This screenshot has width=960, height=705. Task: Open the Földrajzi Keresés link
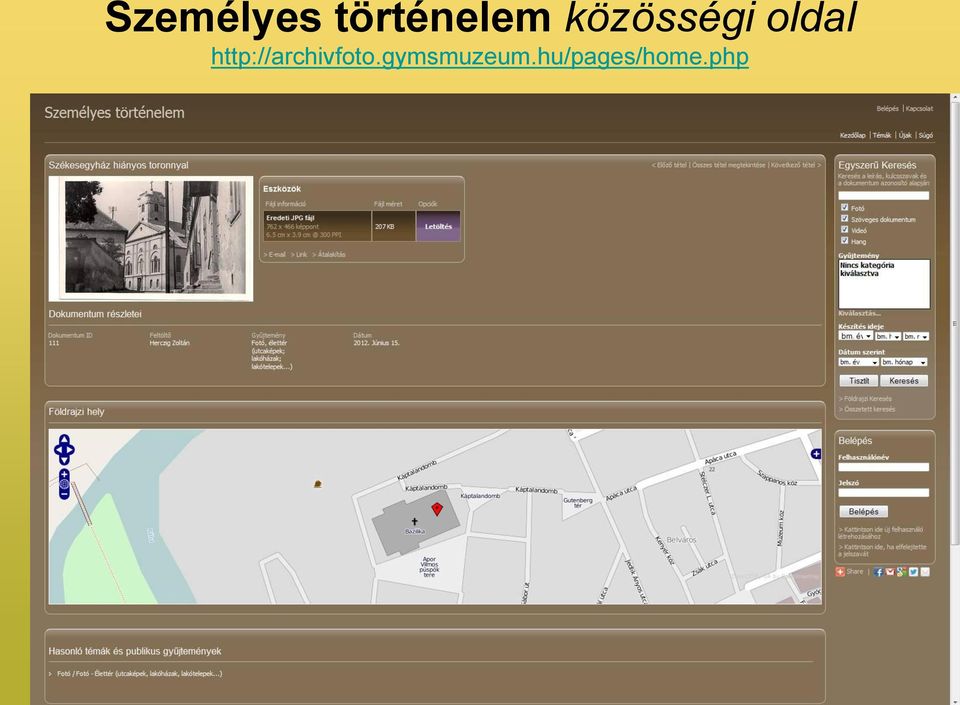(865, 398)
